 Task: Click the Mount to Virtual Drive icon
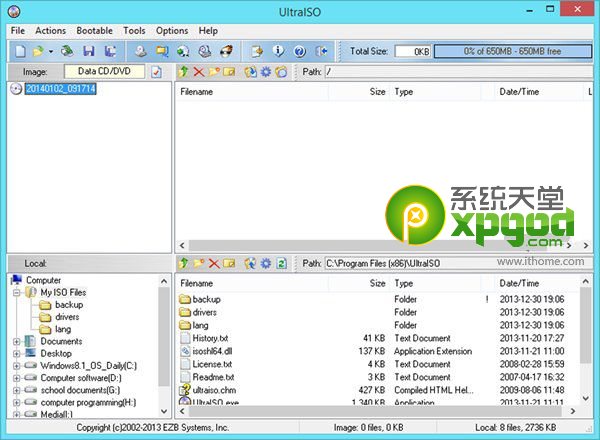coord(205,51)
